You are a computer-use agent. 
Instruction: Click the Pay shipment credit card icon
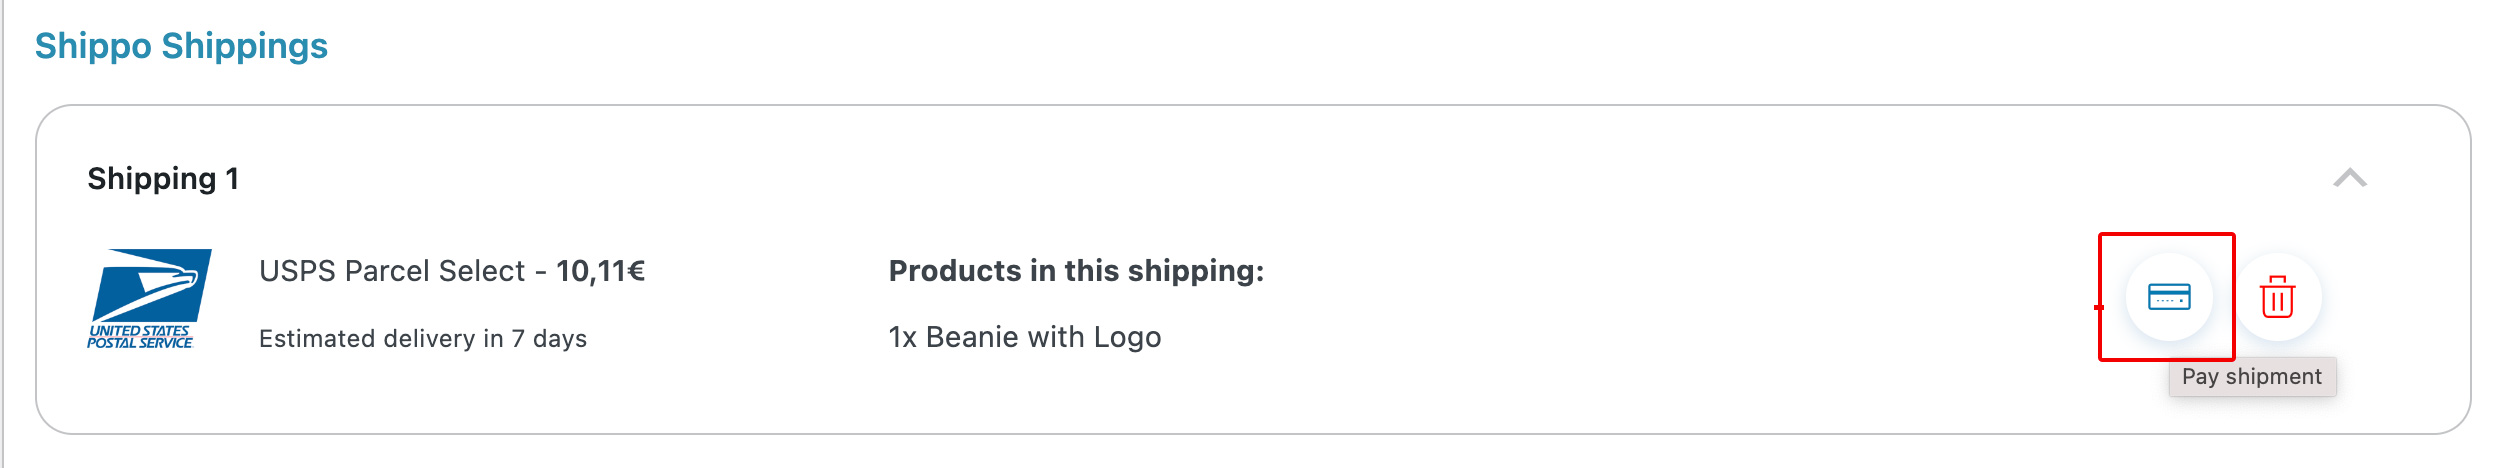tap(2169, 297)
